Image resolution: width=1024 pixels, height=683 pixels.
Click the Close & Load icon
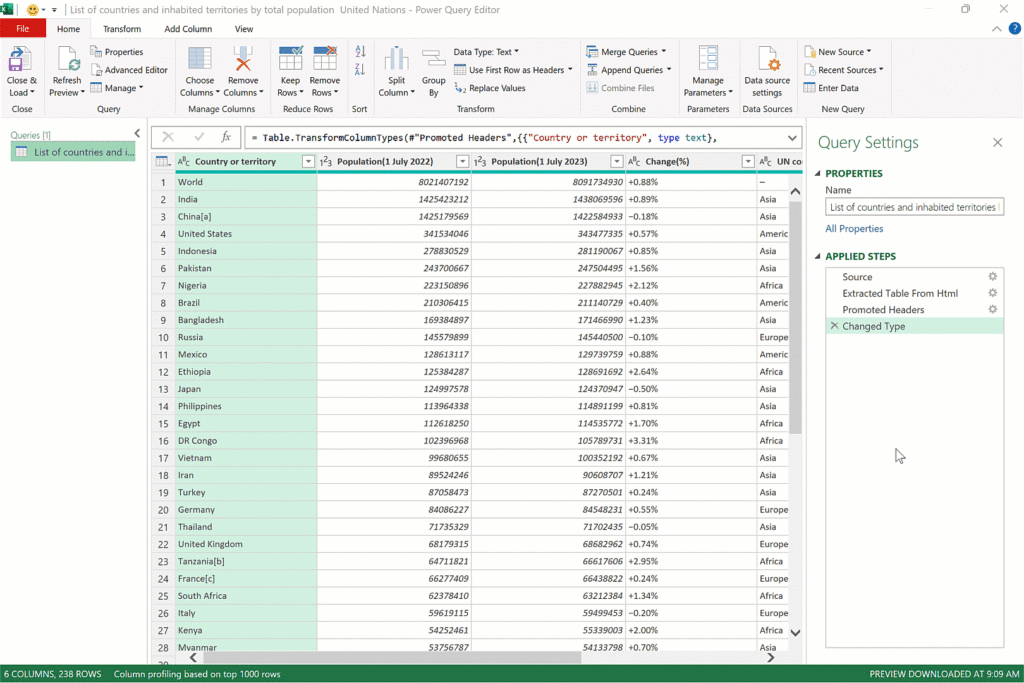point(20,60)
